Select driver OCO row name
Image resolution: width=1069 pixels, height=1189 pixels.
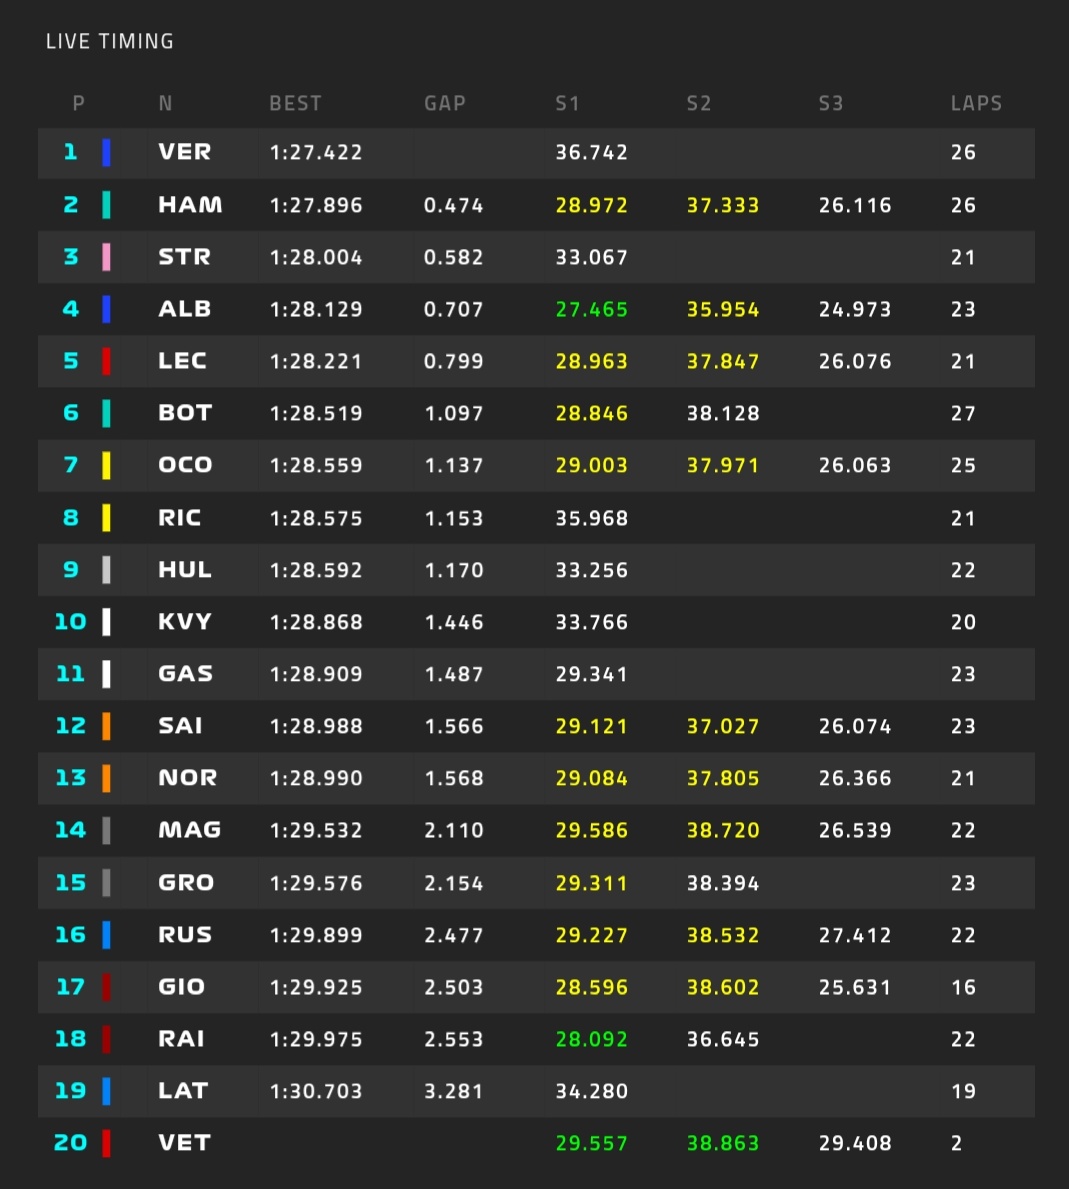click(x=185, y=464)
